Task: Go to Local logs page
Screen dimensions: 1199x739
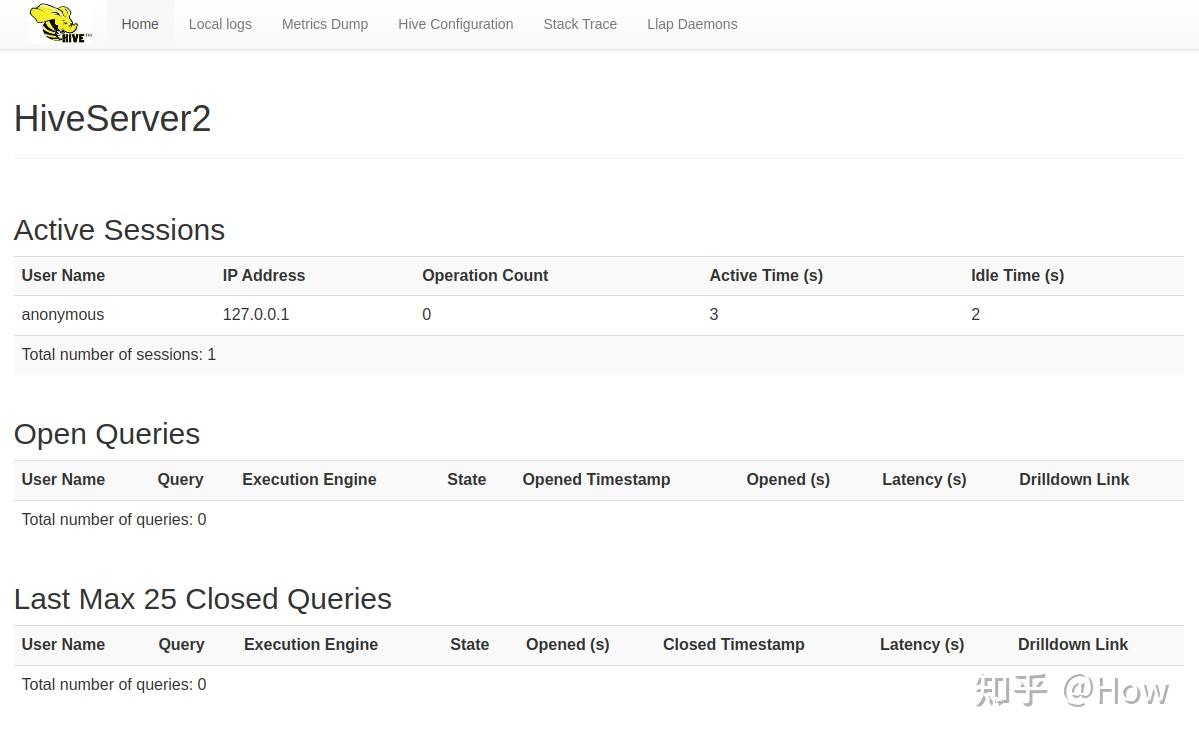Action: point(220,24)
